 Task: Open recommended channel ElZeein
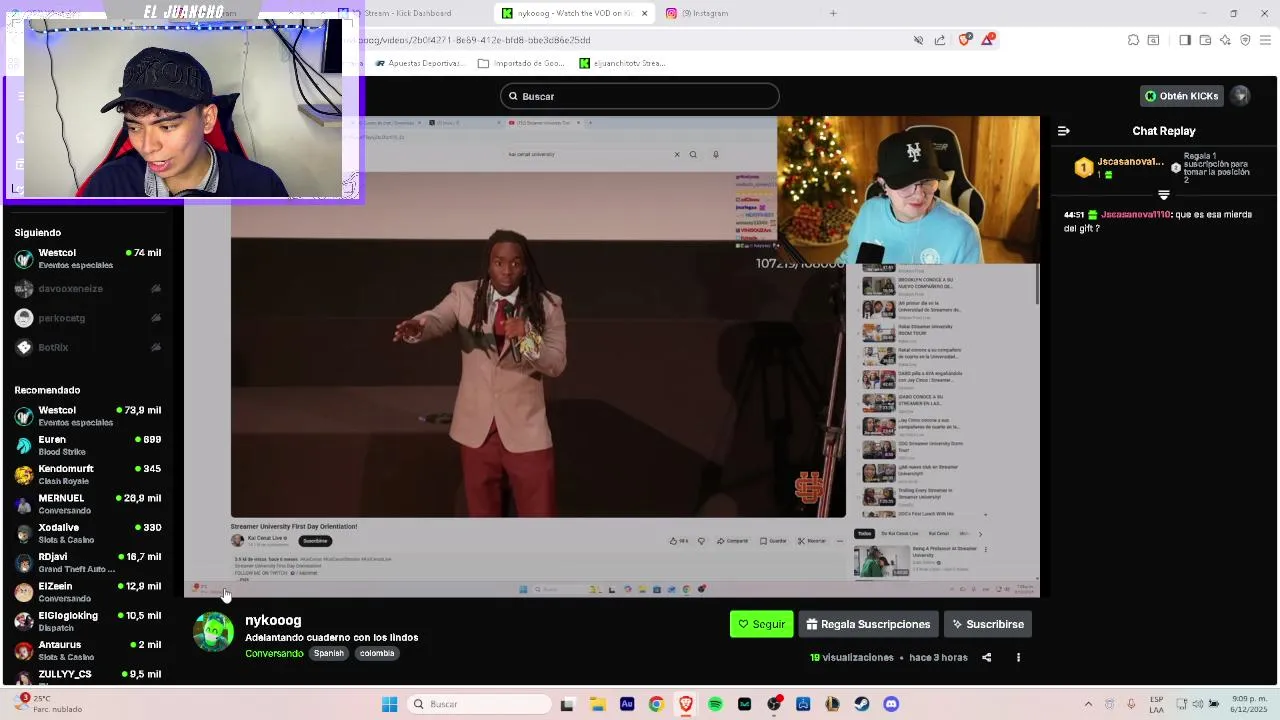[x=88, y=592]
